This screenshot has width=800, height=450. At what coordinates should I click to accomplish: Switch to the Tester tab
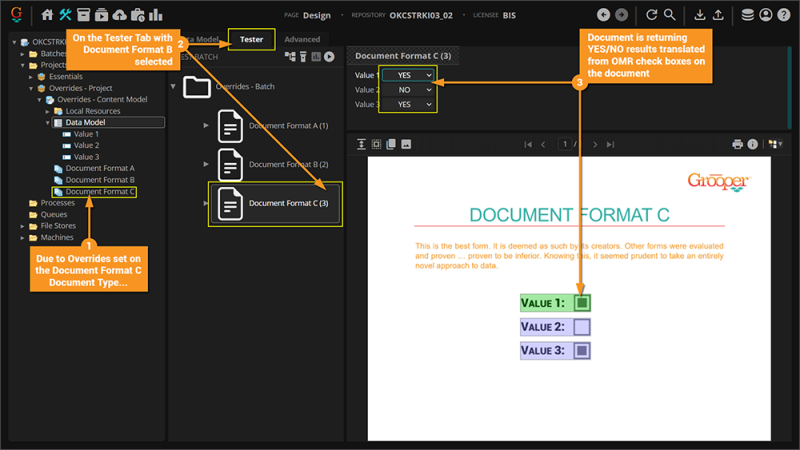click(252, 39)
